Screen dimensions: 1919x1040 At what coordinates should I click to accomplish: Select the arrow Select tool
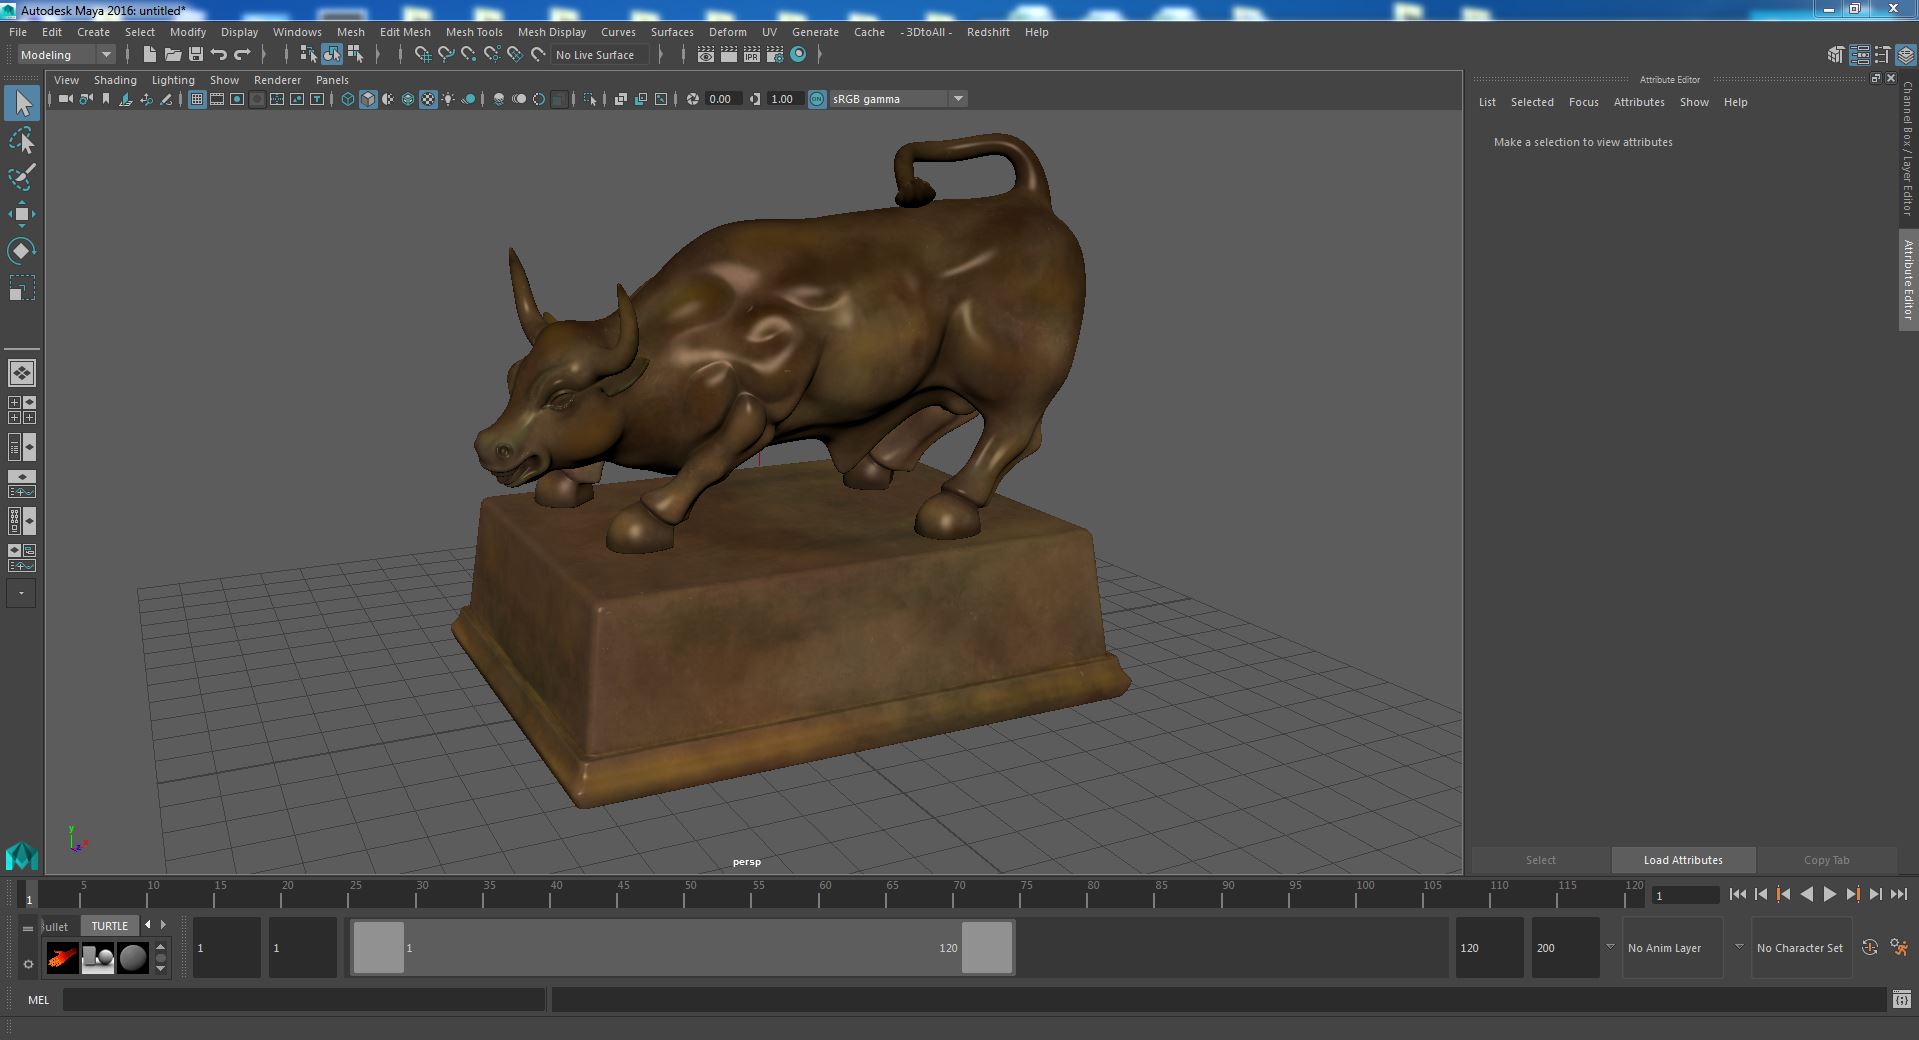pyautogui.click(x=22, y=103)
